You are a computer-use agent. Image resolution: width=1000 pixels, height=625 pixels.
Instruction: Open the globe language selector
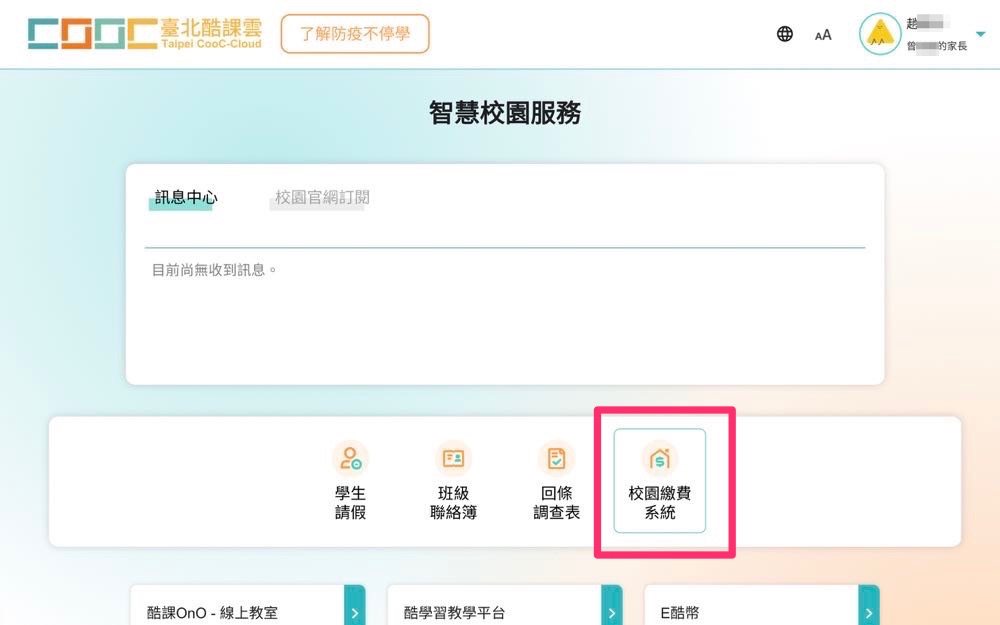click(x=785, y=34)
